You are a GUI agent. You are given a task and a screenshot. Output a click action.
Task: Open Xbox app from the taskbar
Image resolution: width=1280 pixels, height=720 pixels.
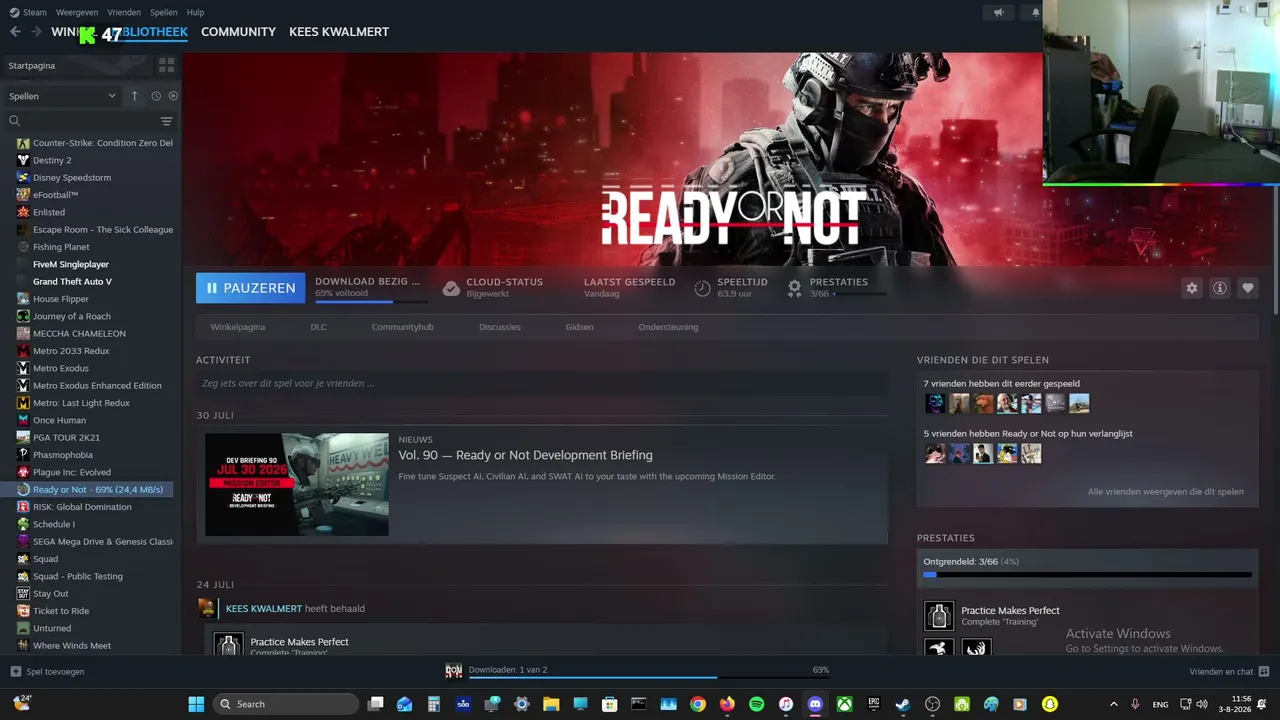844,704
